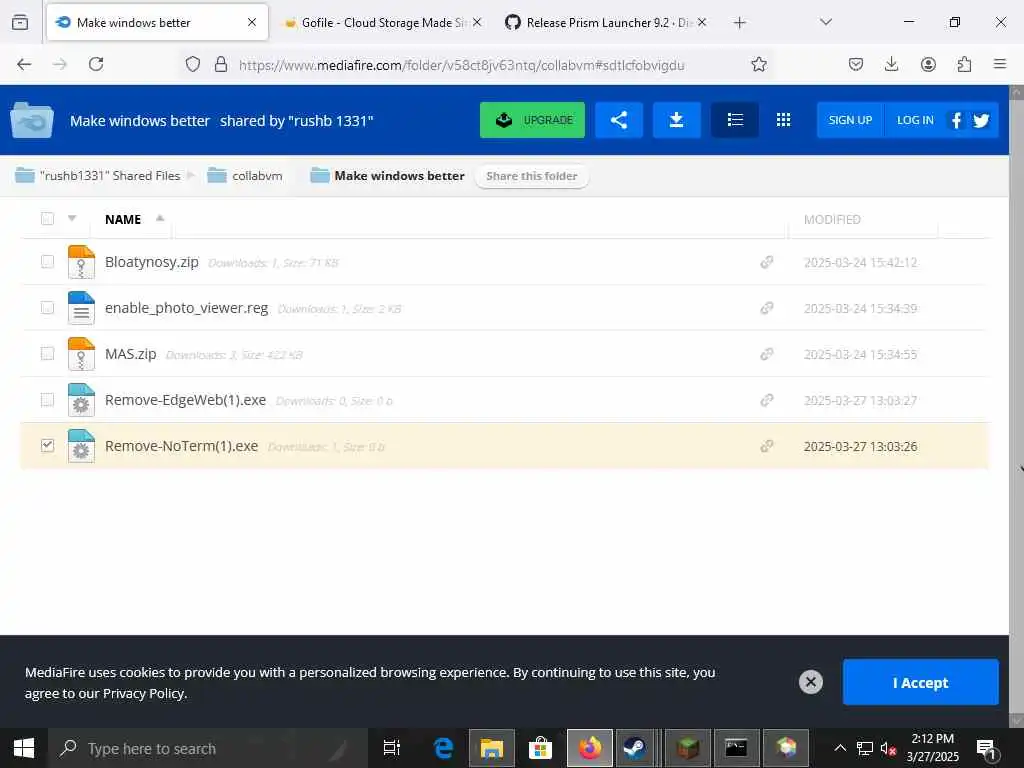The image size is (1024, 768).
Task: Dismiss cookie banner with X icon
Action: coord(810,682)
